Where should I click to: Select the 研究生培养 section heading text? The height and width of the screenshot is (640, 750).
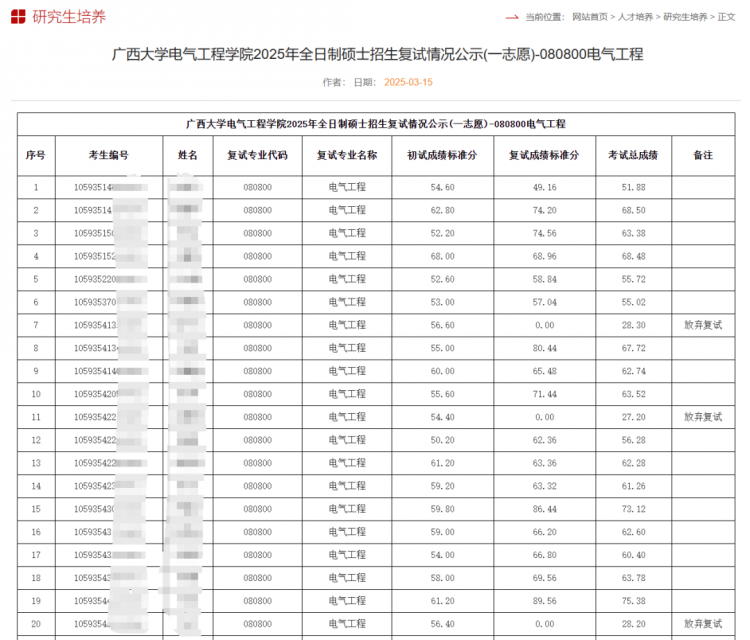pyautogui.click(x=69, y=17)
